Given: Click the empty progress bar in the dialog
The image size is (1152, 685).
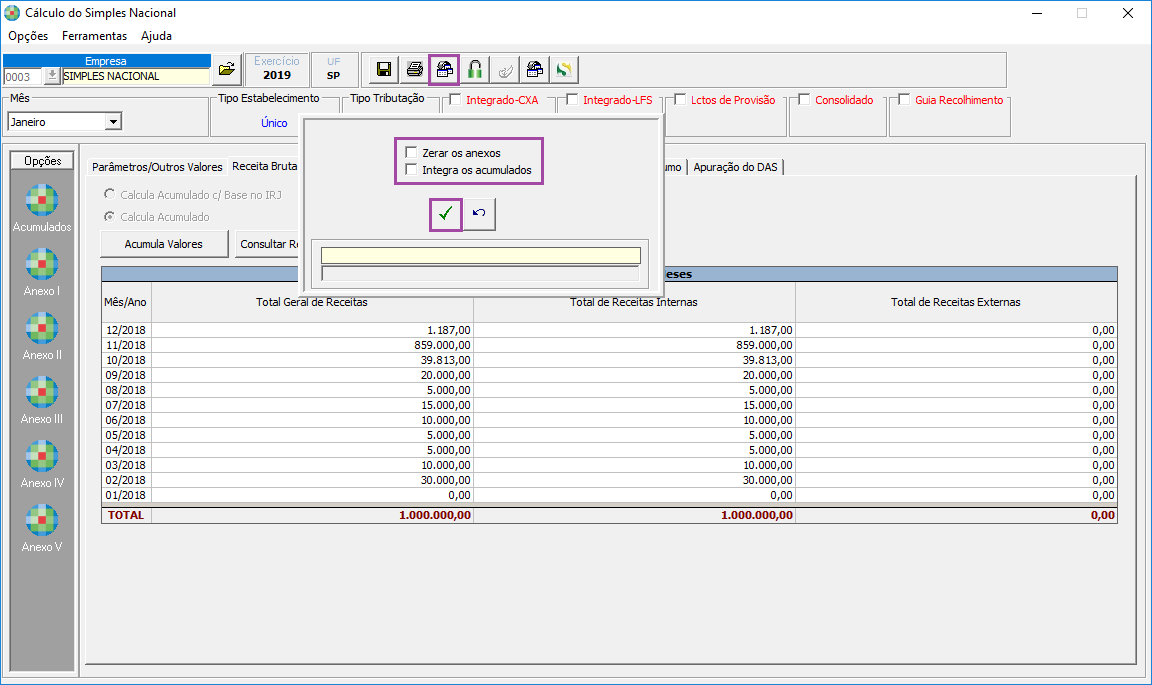Looking at the screenshot, I should [x=480, y=273].
